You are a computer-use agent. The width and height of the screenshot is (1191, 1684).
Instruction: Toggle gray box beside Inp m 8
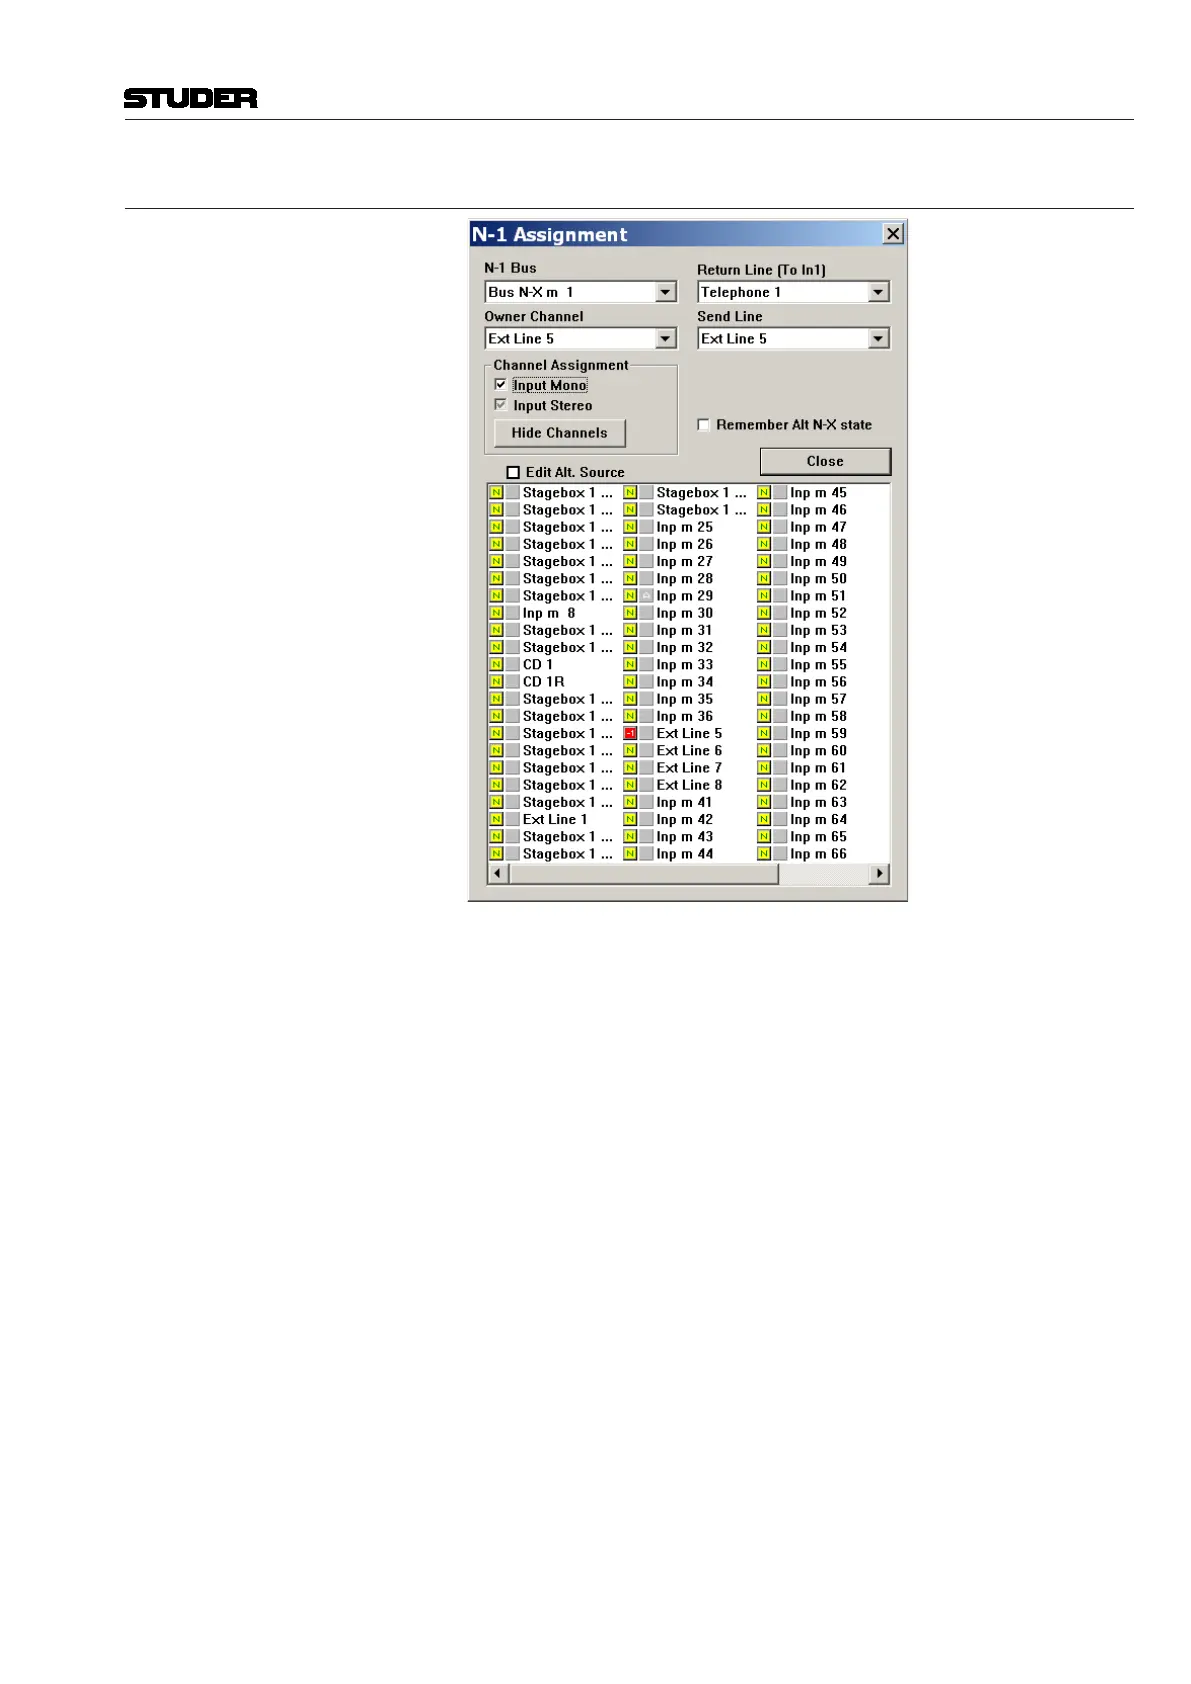[512, 613]
